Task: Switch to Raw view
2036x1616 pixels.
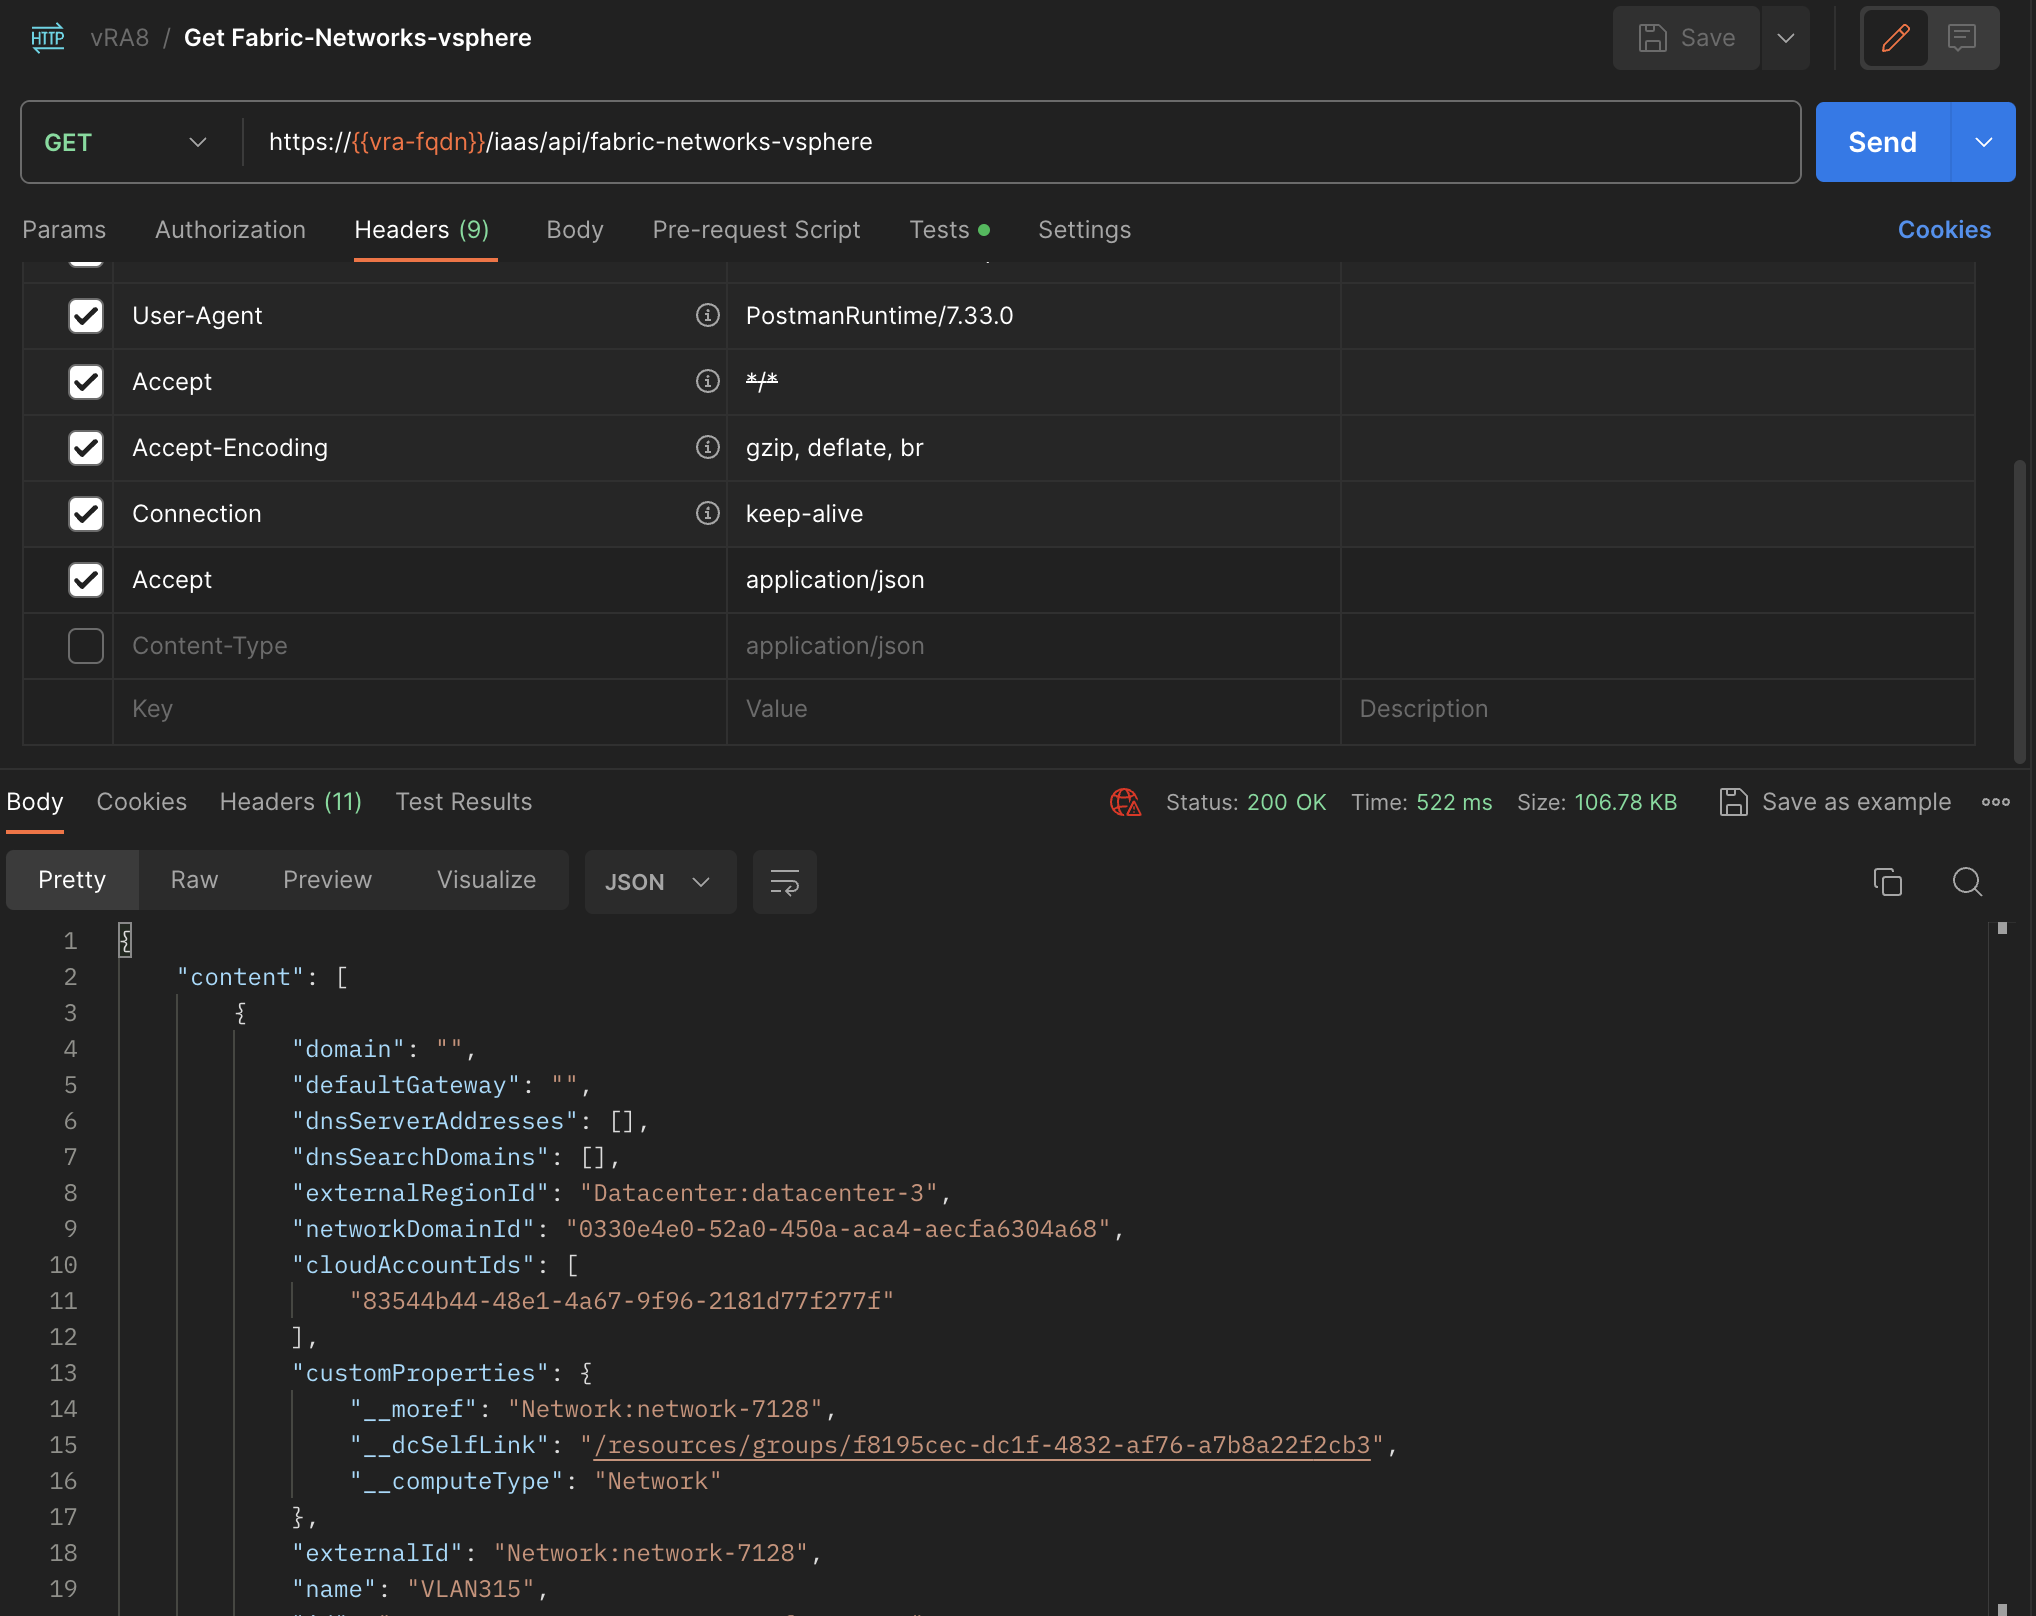Action: [194, 880]
